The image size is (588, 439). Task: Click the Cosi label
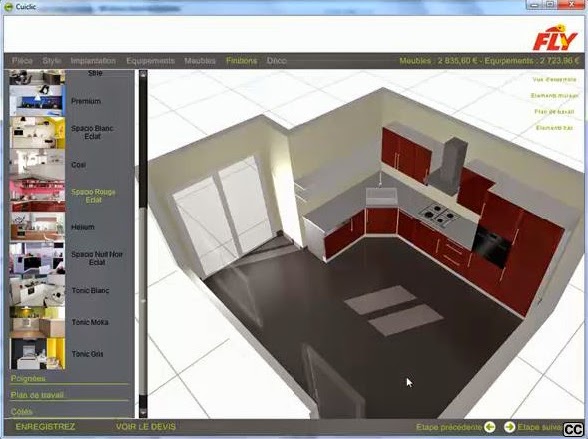pyautogui.click(x=78, y=165)
